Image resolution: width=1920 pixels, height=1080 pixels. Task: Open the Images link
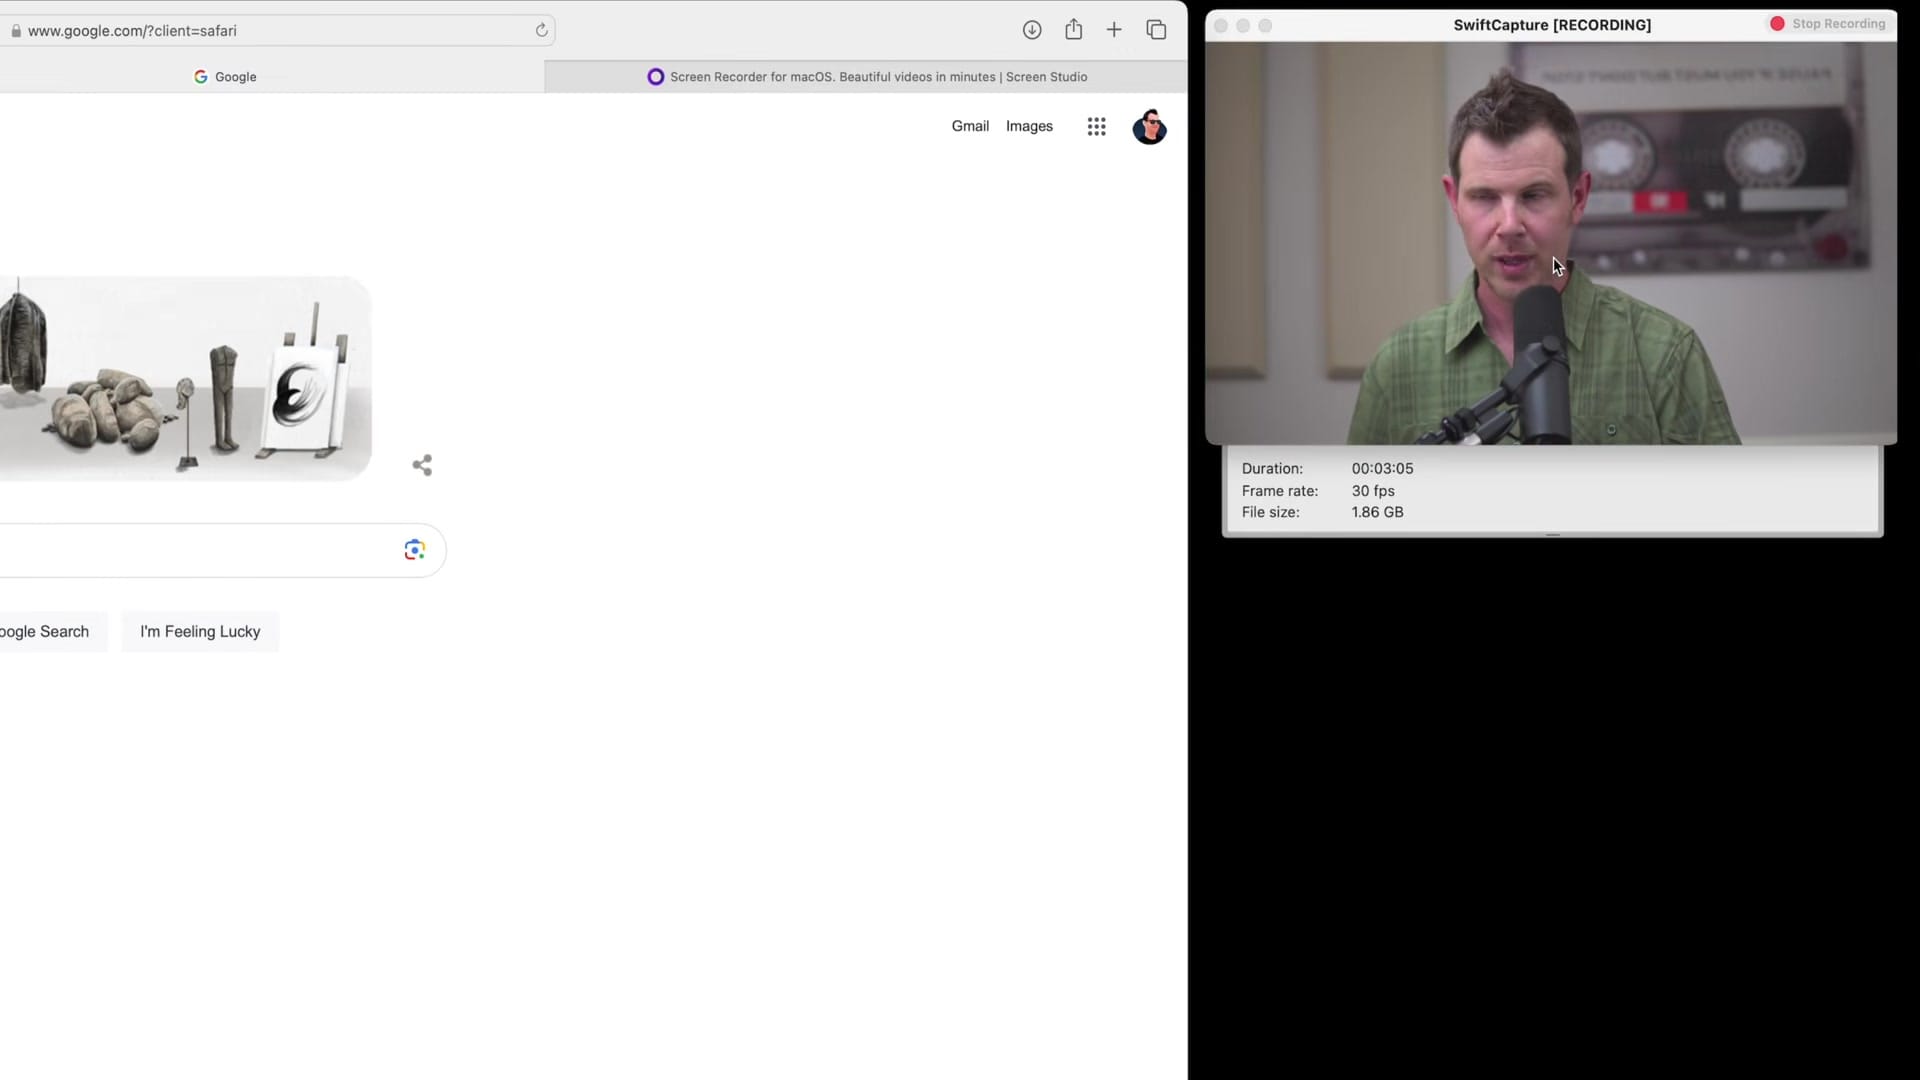tap(1029, 126)
